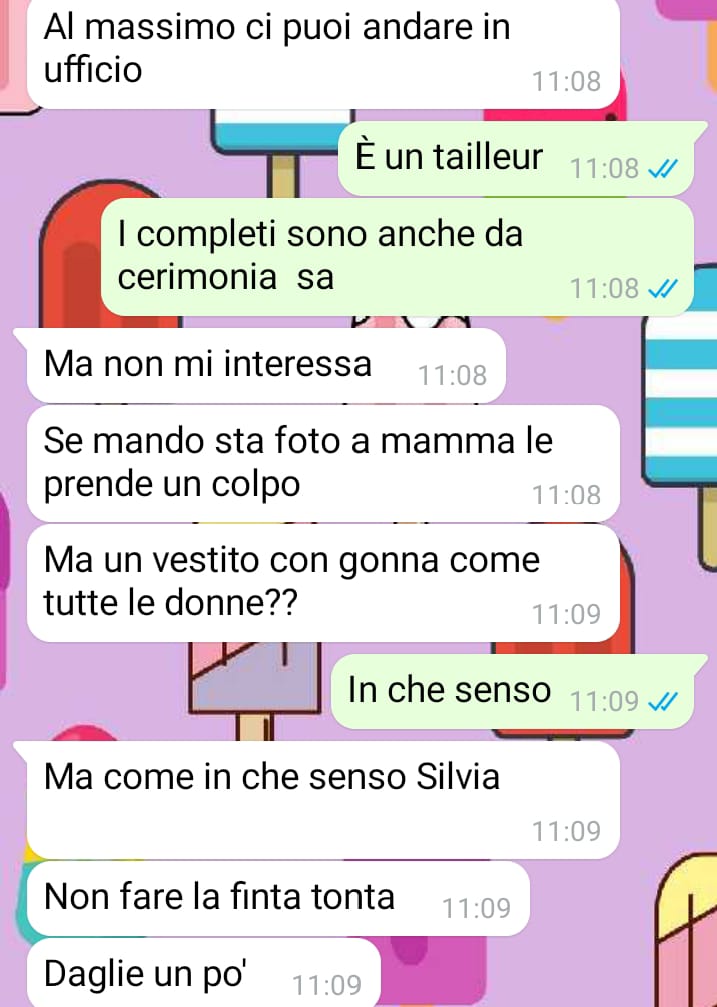Tap the 11:09 timestamp under 'Ma come in che senso Silvia'
Viewport: 717px width, 1007px height.
pyautogui.click(x=566, y=832)
